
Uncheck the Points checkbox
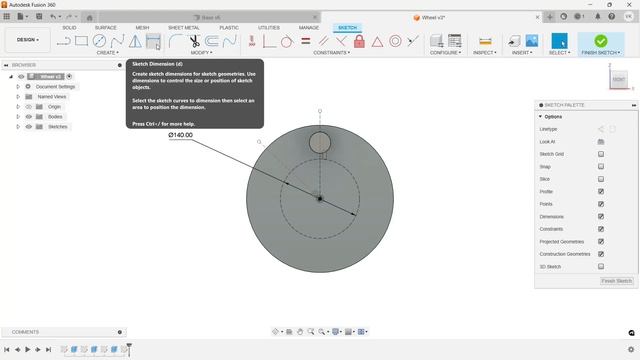tap(601, 204)
